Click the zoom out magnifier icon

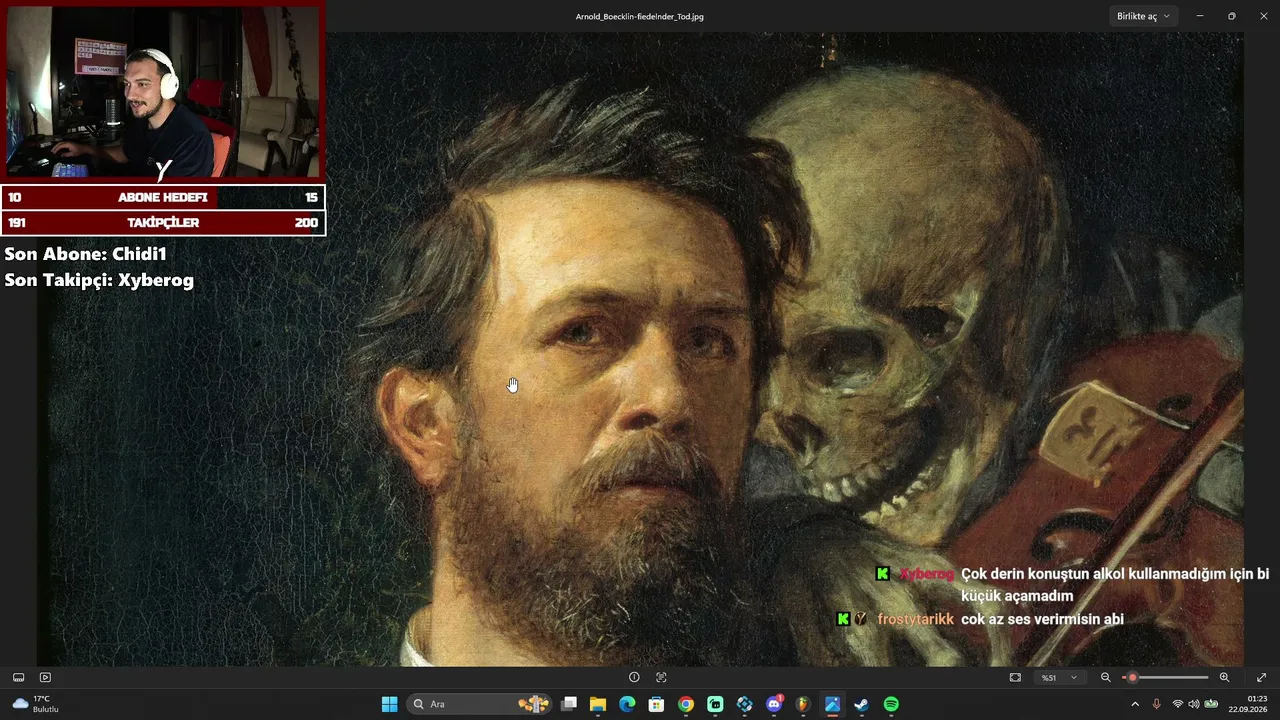[x=1106, y=677]
